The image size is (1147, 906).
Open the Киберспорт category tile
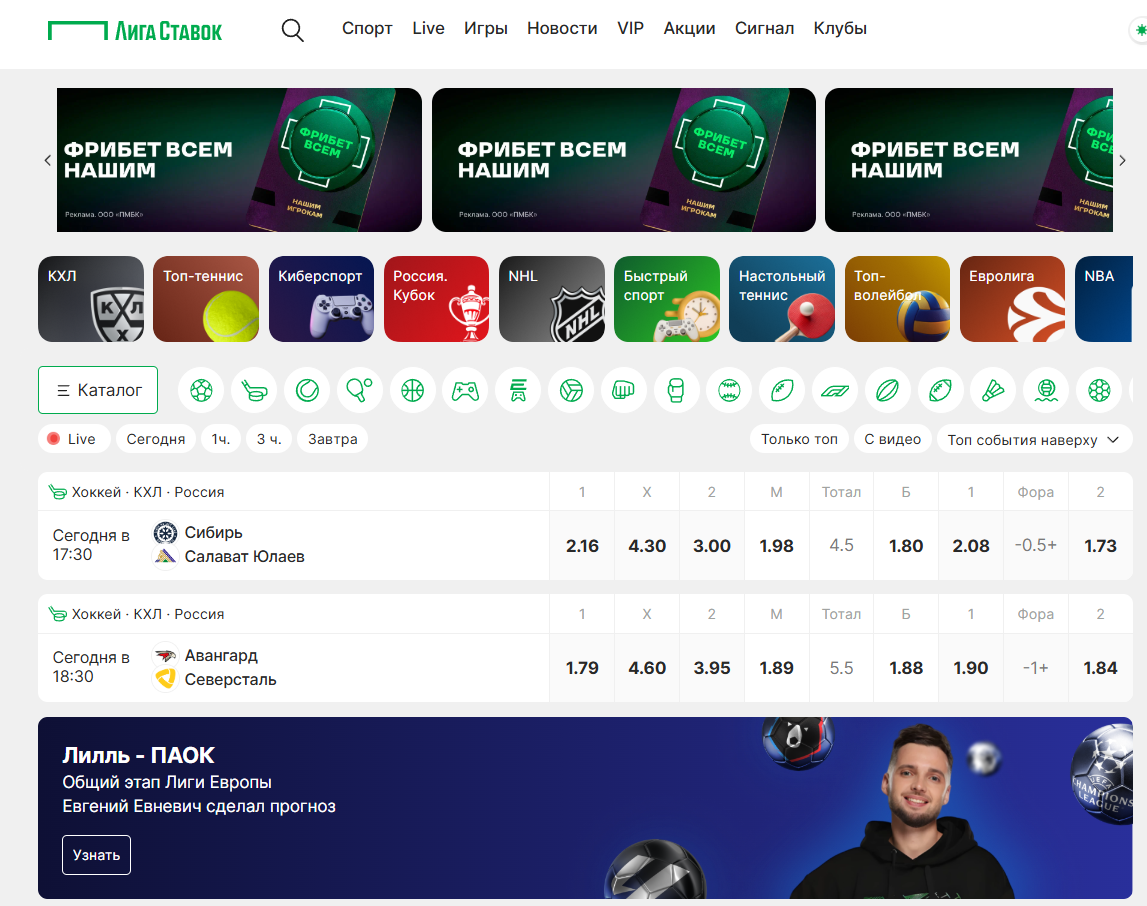pos(322,299)
